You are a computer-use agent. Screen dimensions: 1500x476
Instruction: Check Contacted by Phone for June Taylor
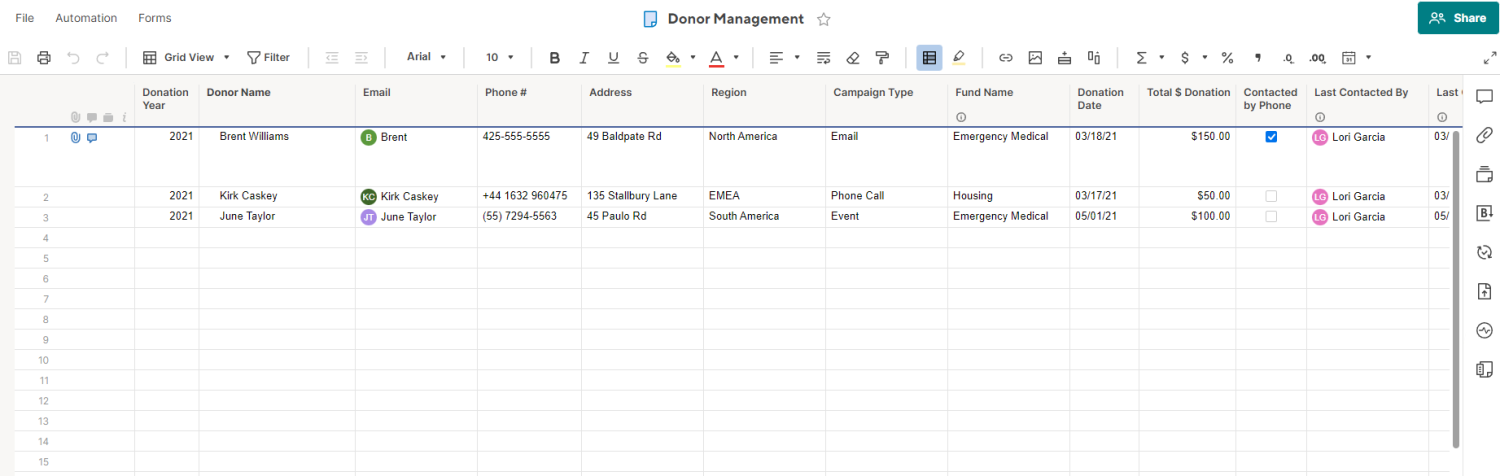pos(1271,216)
